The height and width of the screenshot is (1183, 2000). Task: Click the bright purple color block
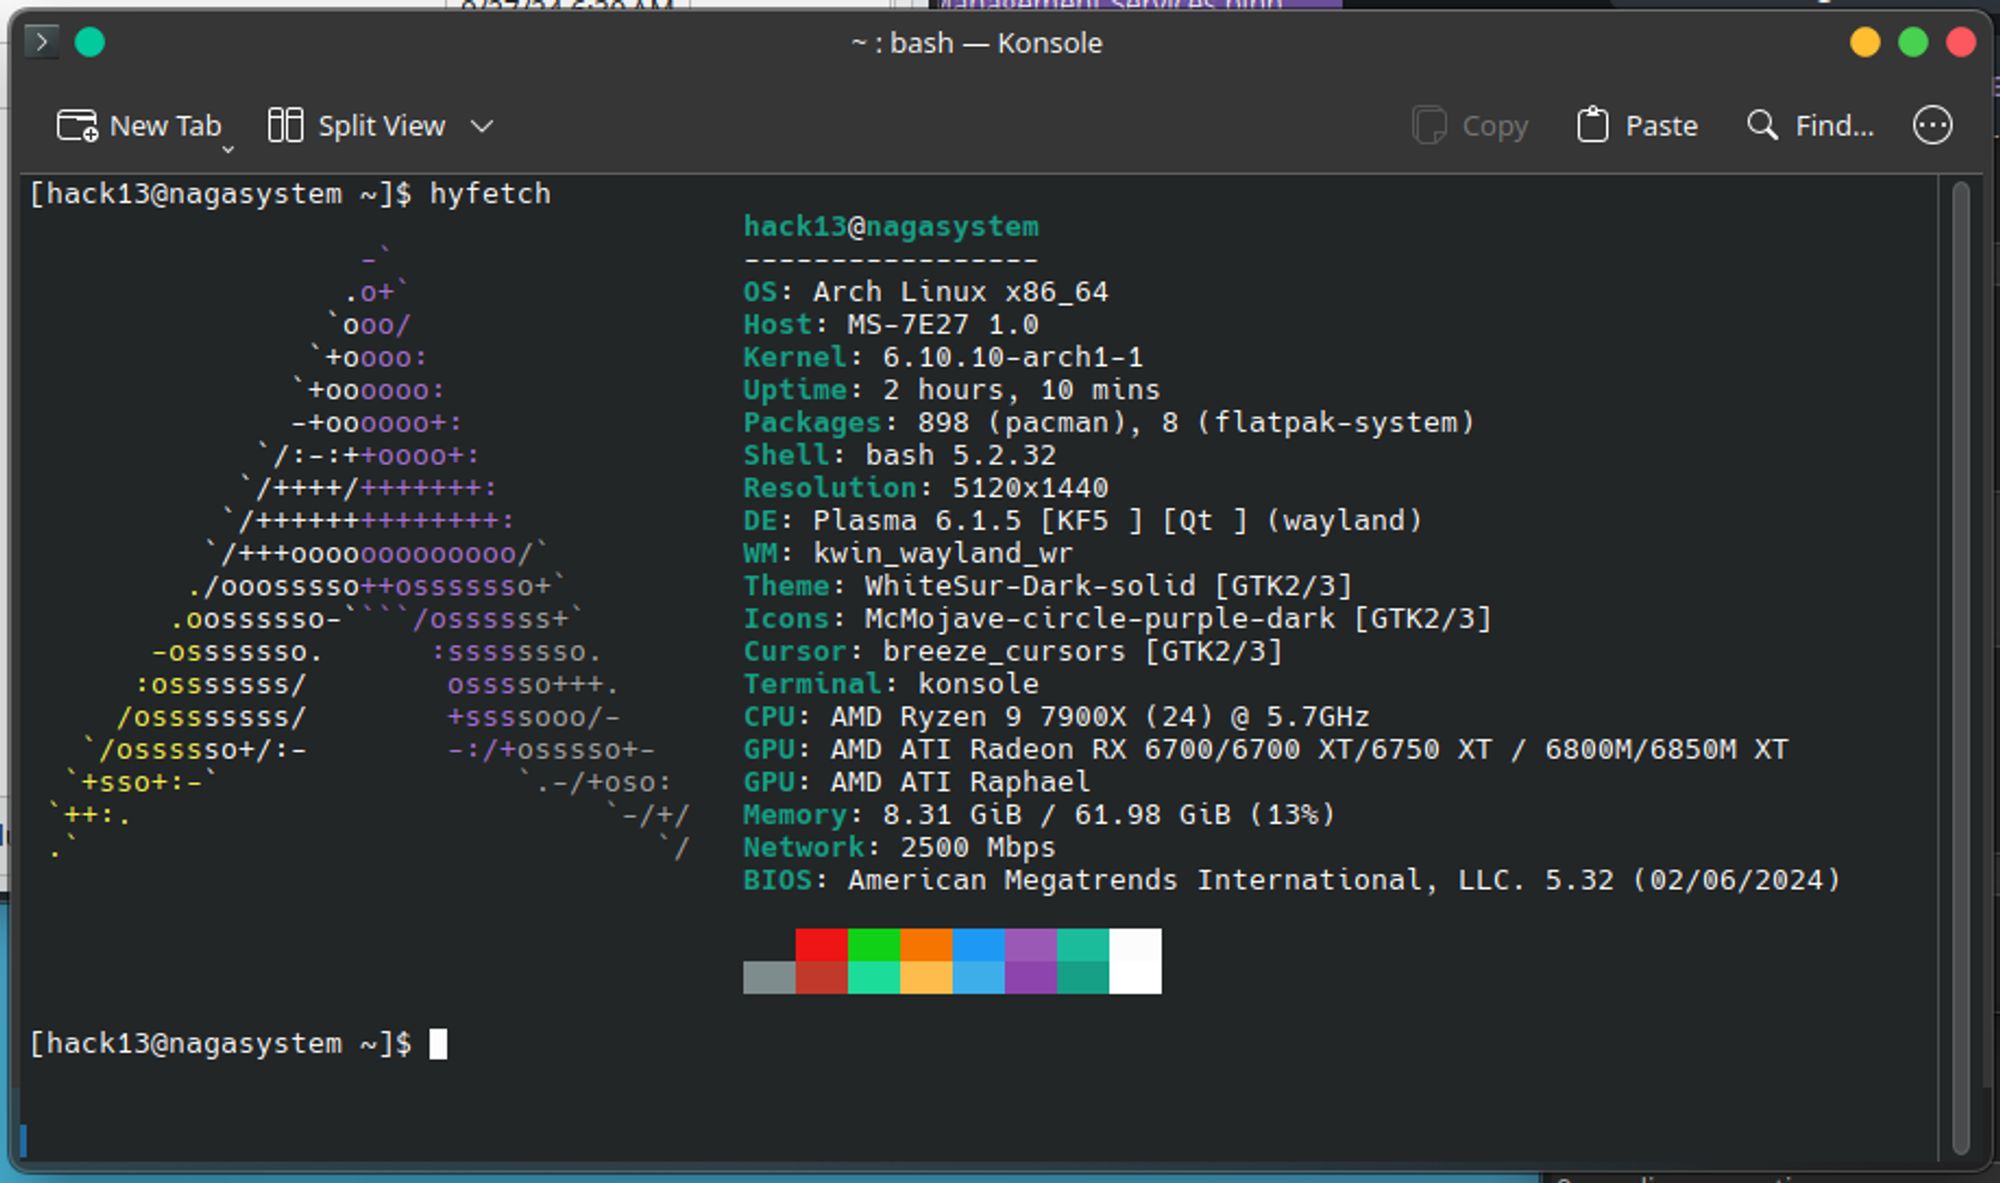(x=1031, y=944)
